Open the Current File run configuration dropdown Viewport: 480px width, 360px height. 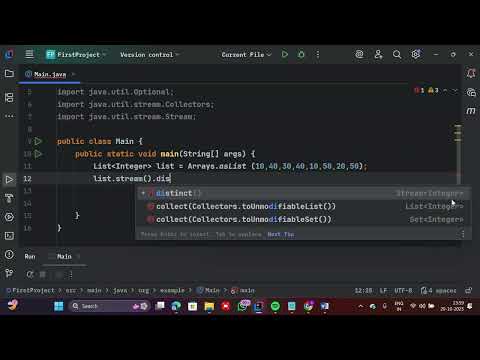(247, 55)
